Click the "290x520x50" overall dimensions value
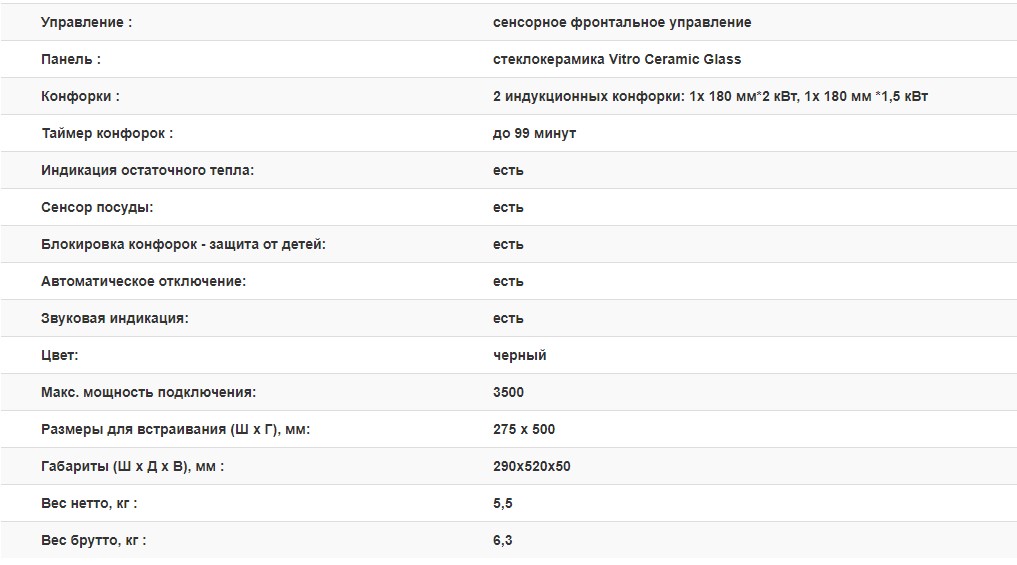This screenshot has height=565, width=1017. click(x=532, y=466)
